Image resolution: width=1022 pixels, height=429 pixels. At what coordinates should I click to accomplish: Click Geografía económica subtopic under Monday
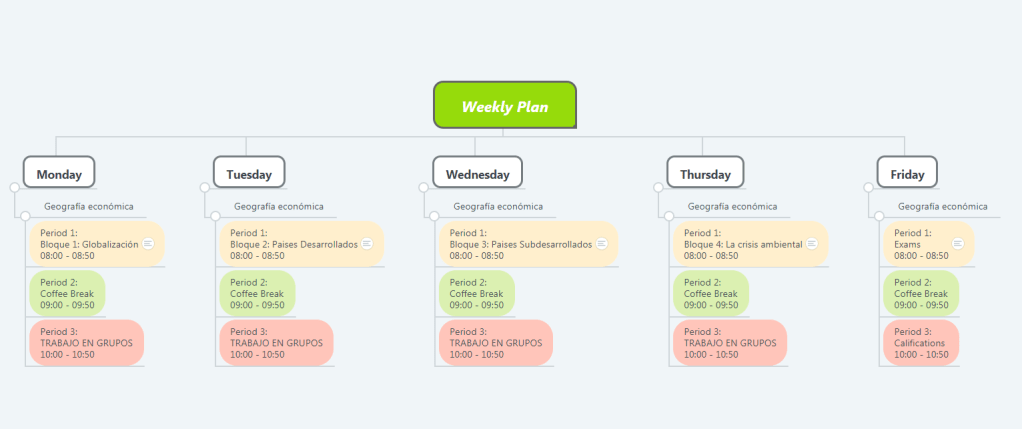(88, 207)
